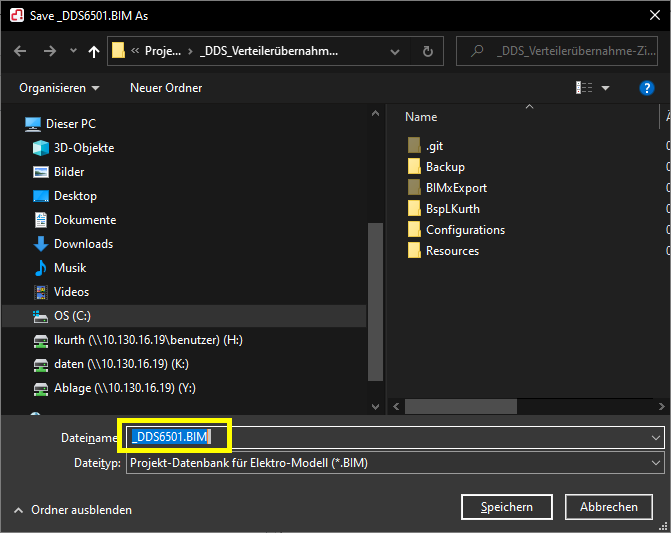Select the Resources folder
Screen dimensions: 671x533
tap(452, 251)
